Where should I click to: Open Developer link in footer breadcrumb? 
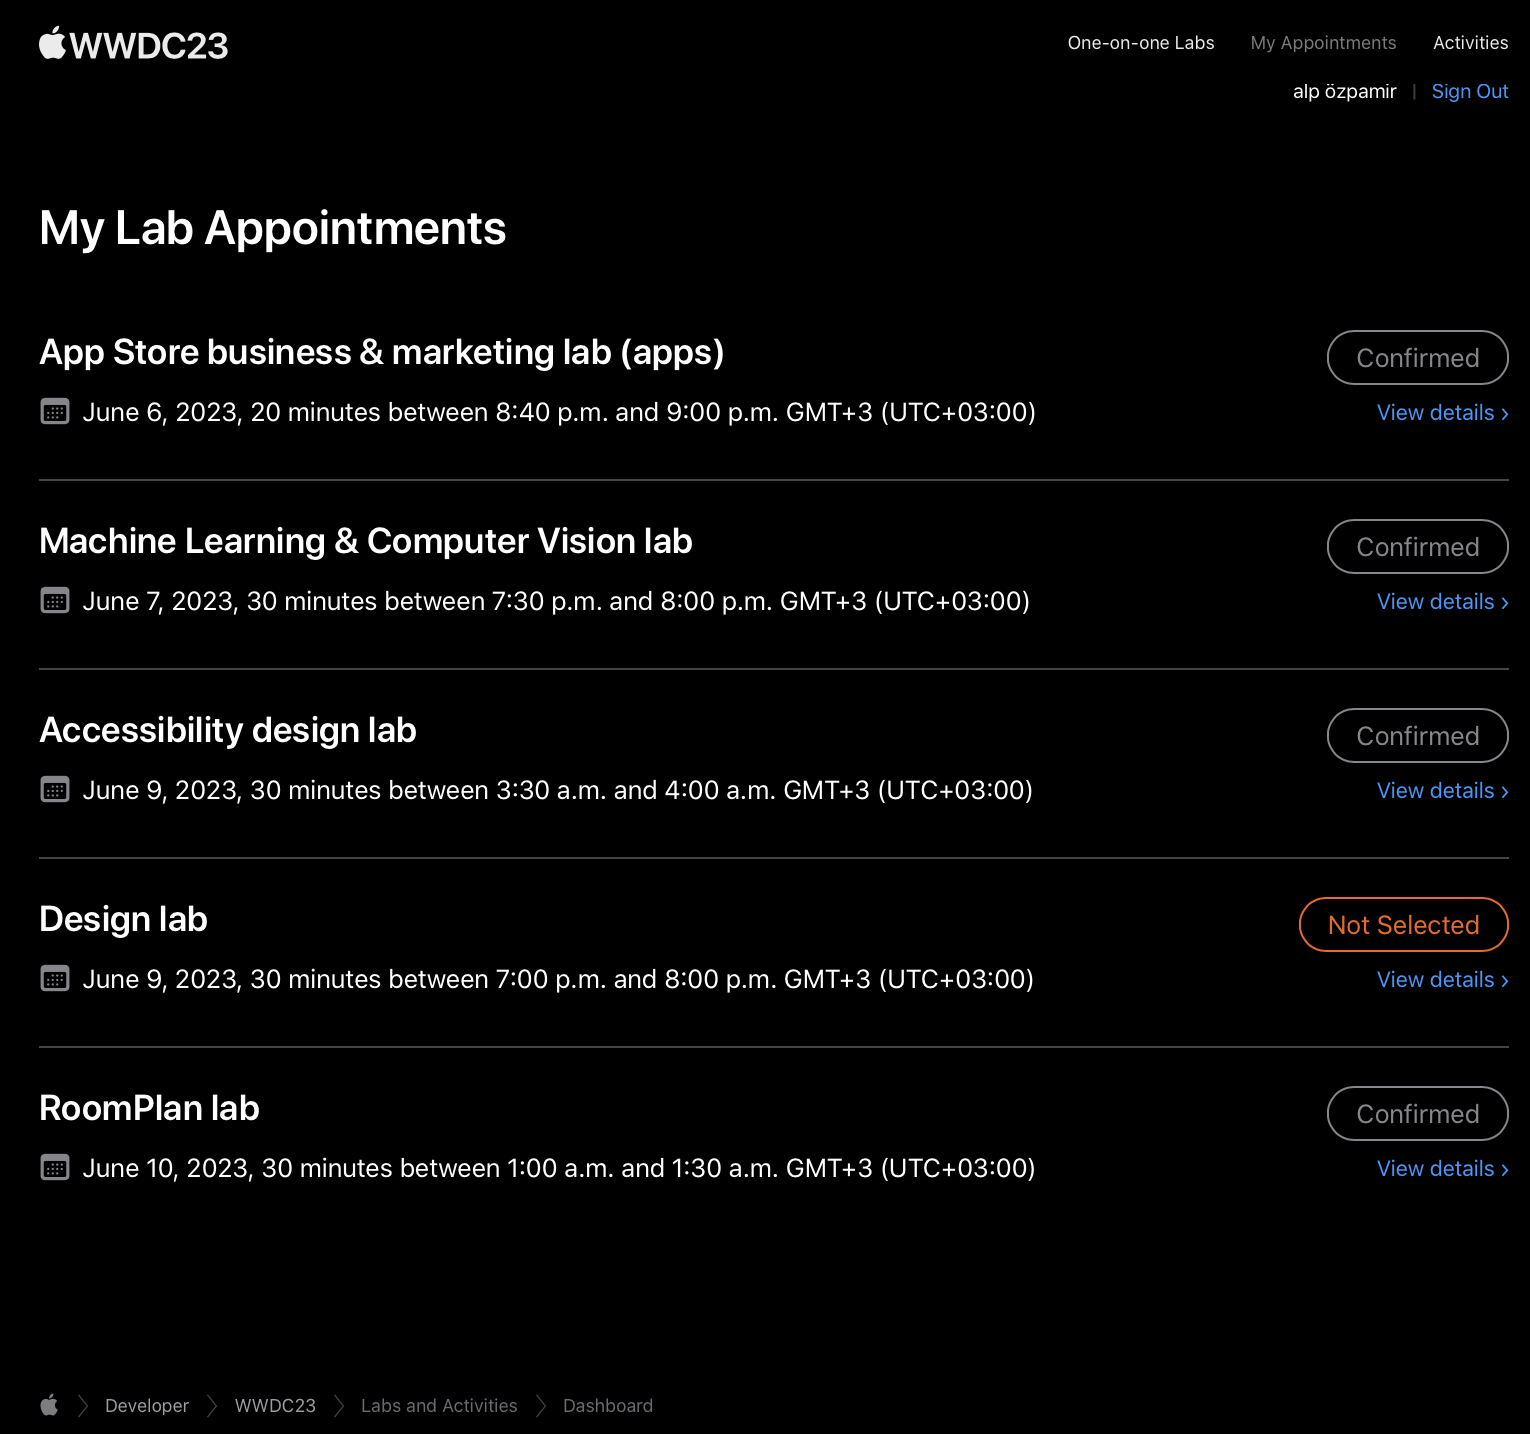(147, 1406)
